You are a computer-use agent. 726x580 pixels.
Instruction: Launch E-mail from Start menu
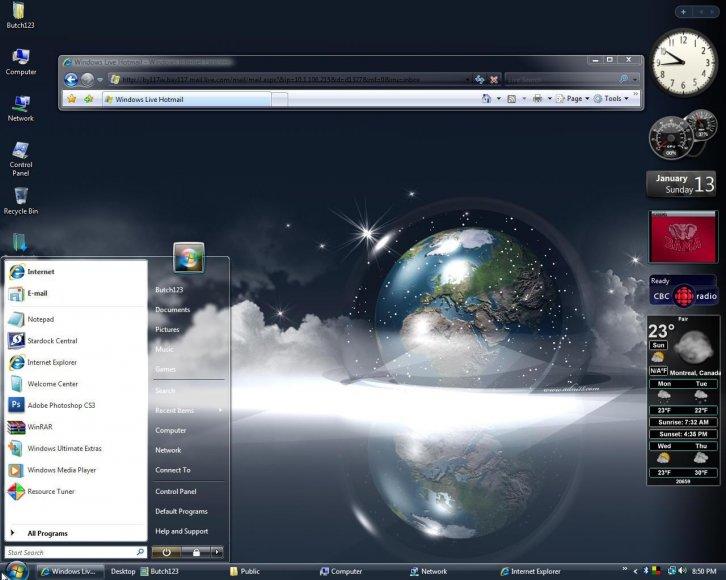[76, 293]
